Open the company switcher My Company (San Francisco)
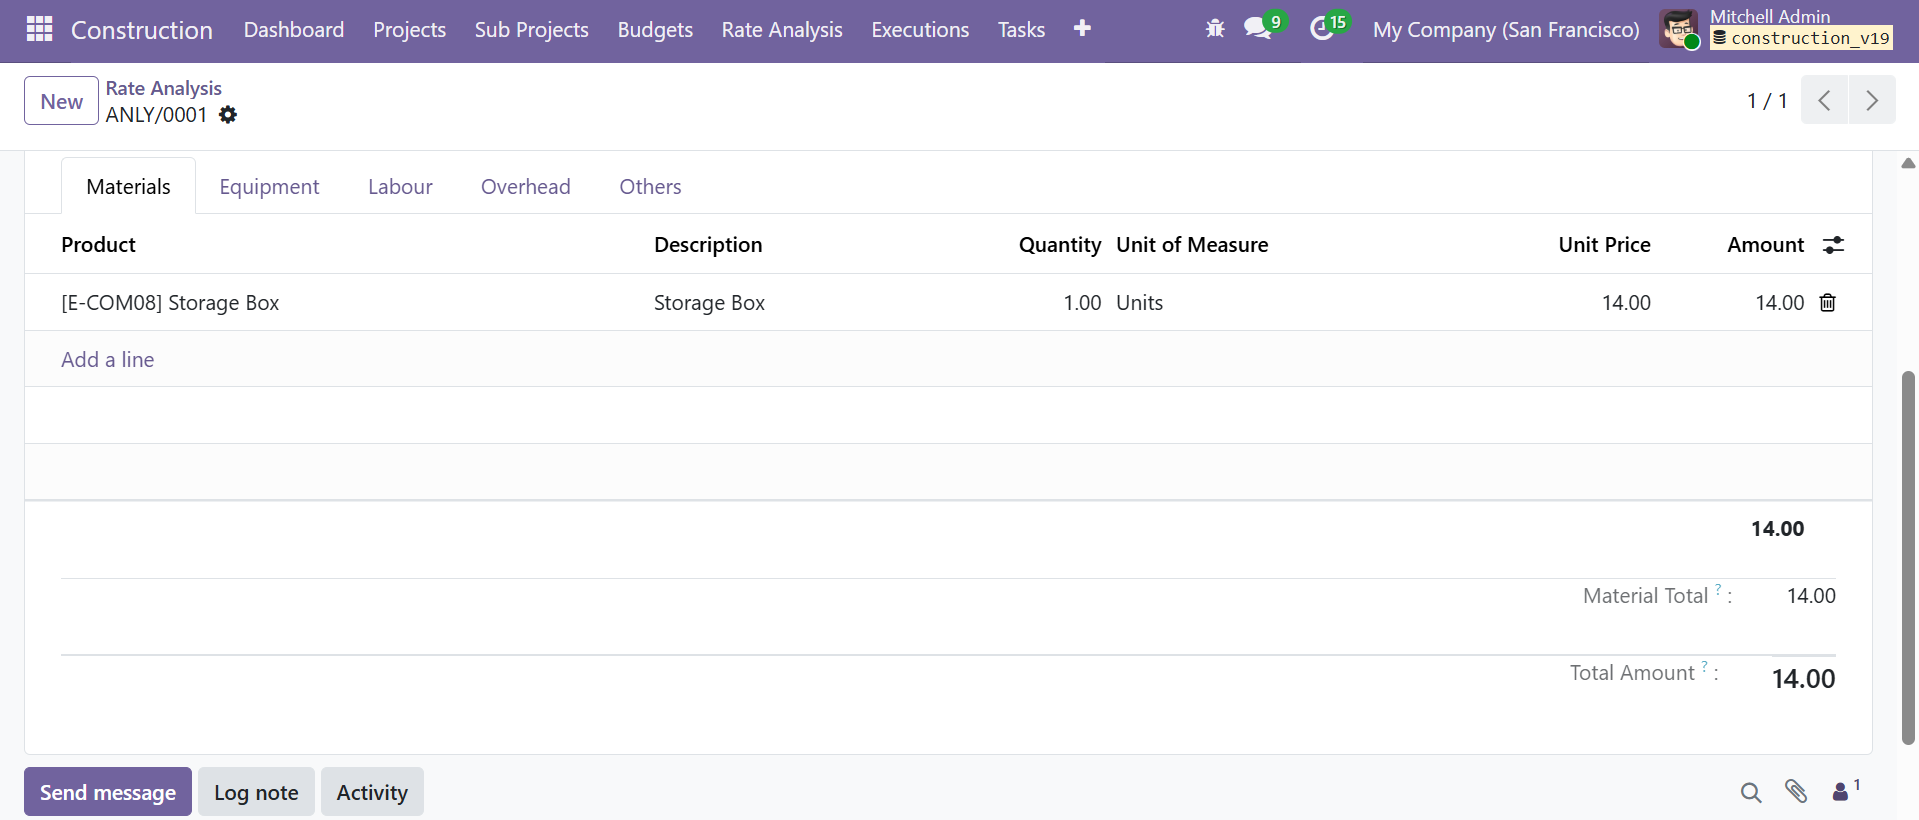The width and height of the screenshot is (1919, 820). [x=1506, y=30]
